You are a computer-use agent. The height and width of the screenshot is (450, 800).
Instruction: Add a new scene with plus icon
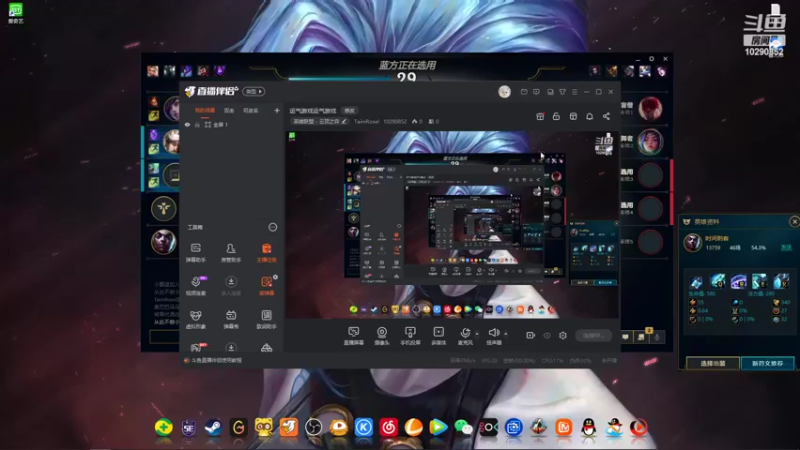coord(277,110)
